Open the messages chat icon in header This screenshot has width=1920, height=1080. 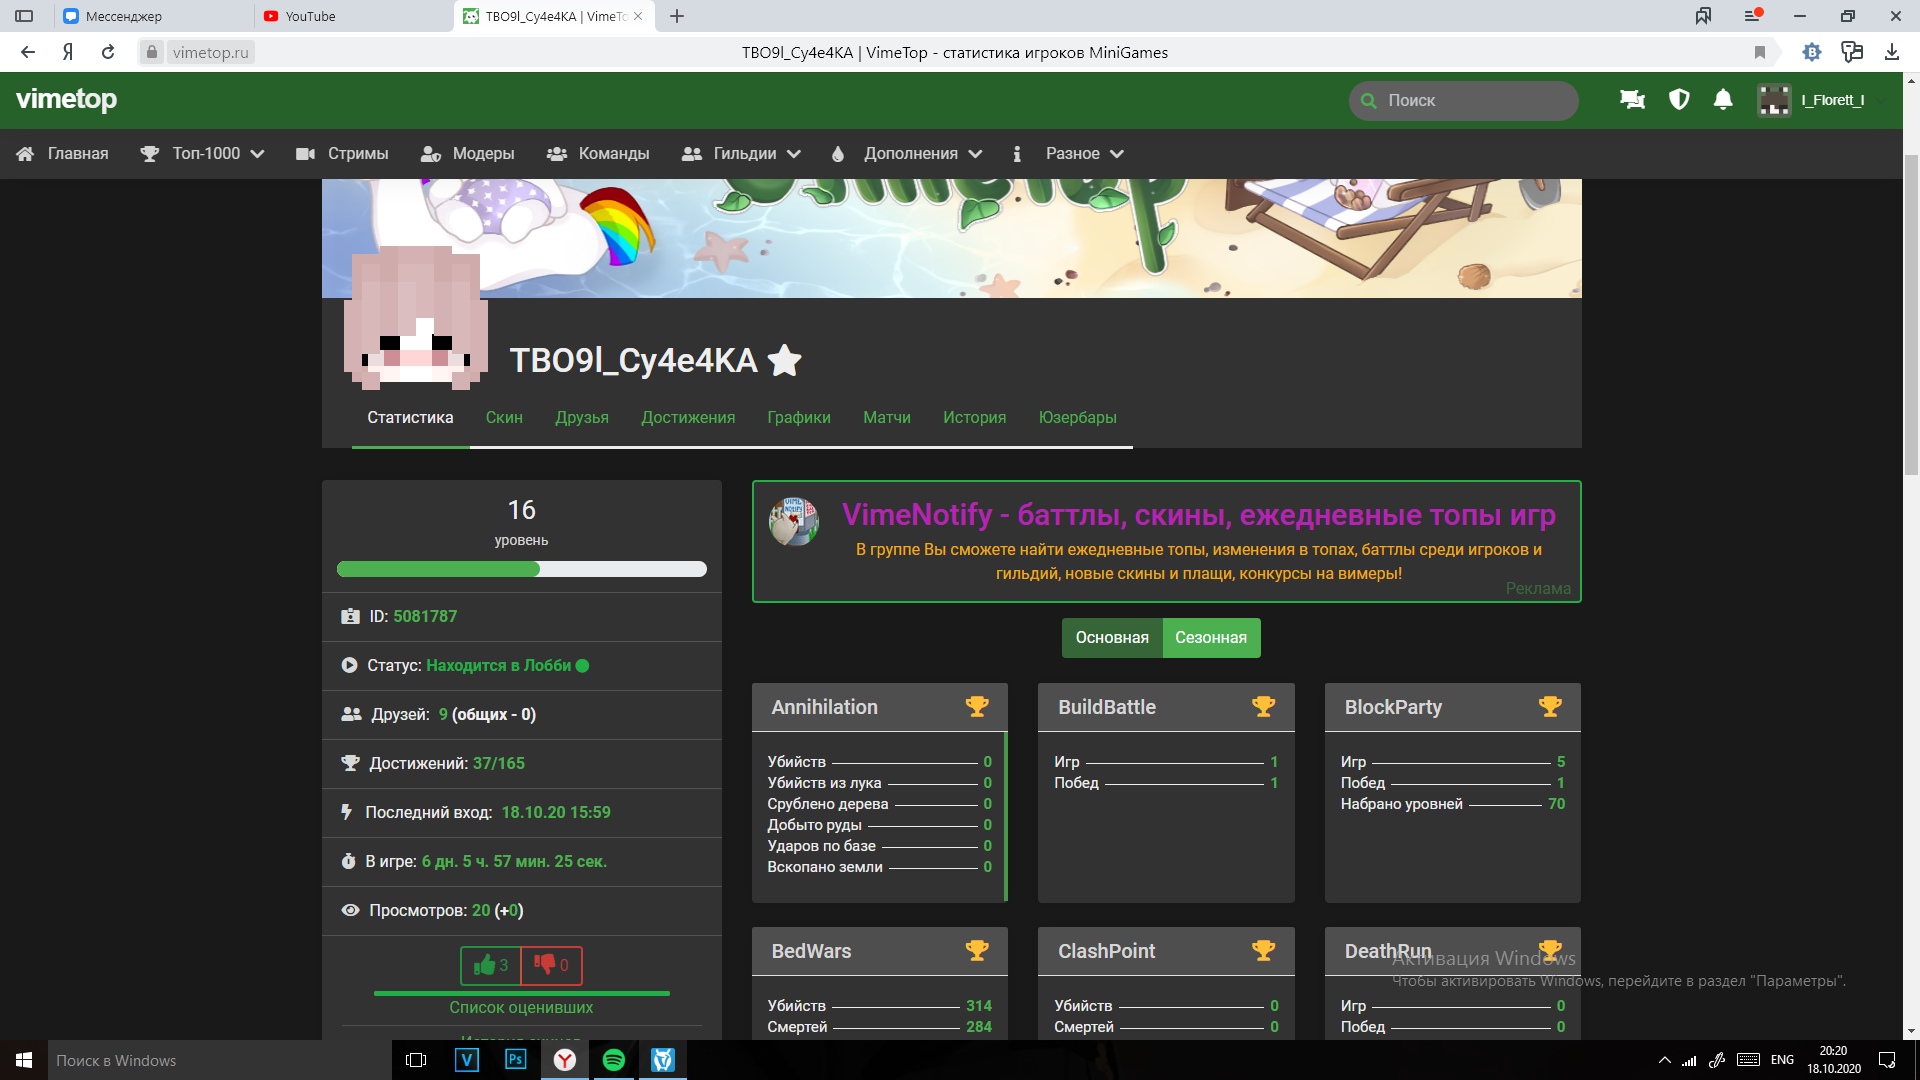(x=1632, y=100)
